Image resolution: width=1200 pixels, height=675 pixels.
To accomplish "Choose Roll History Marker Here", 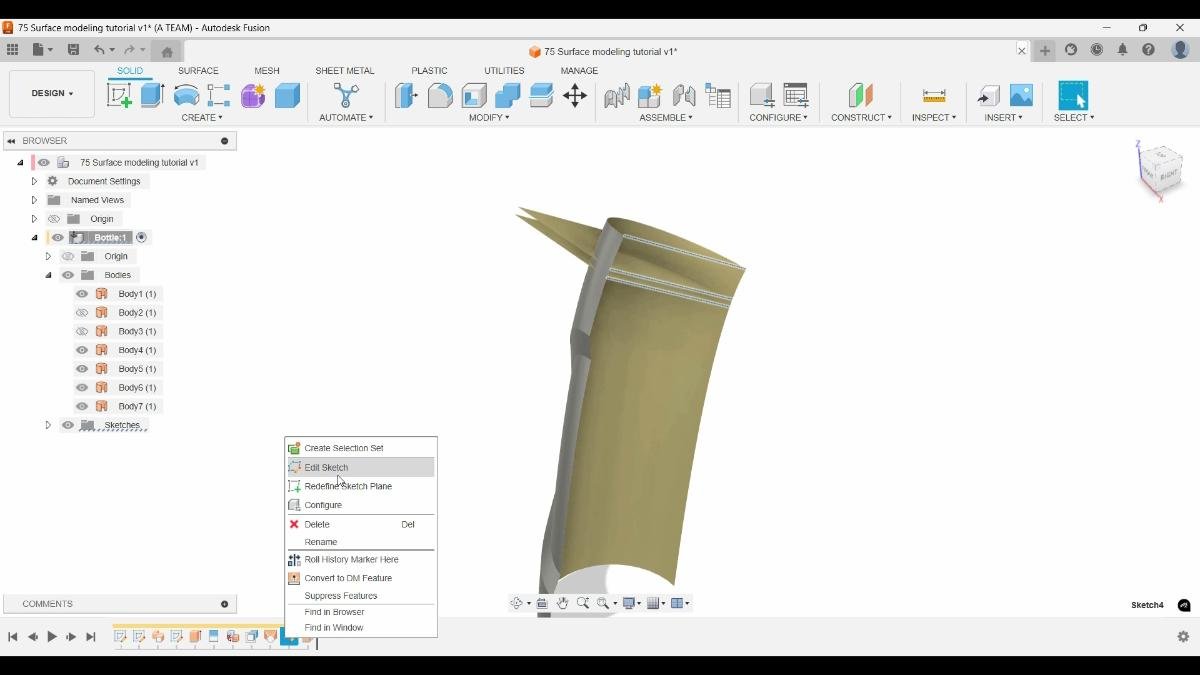I will (361, 560).
